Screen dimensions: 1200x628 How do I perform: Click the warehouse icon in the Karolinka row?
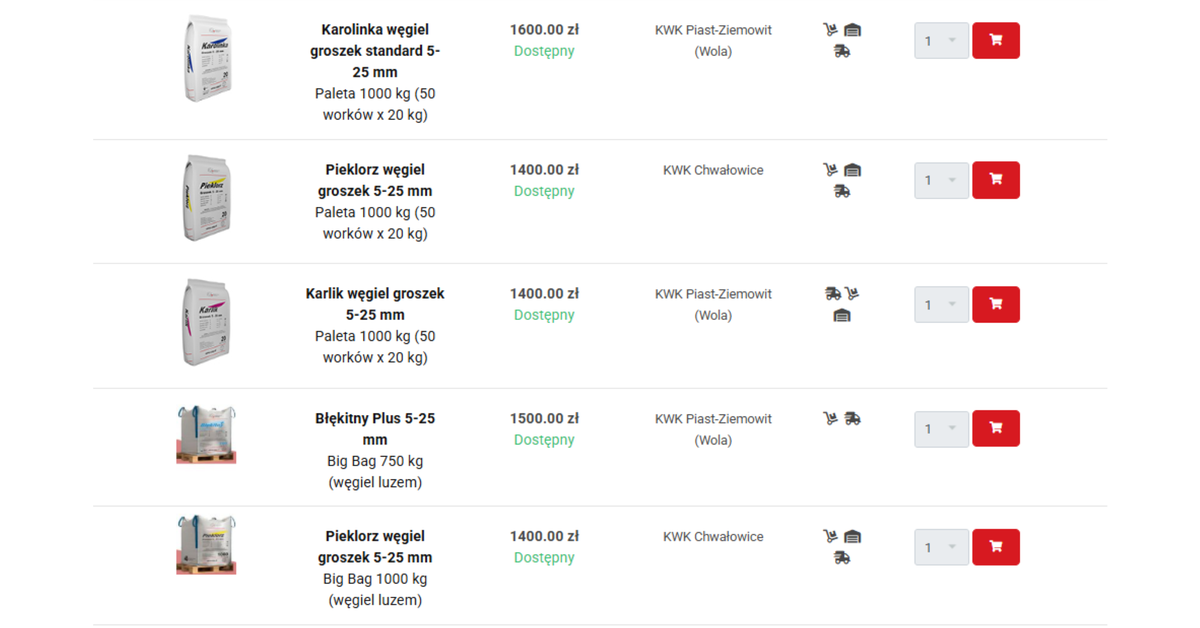pyautogui.click(x=853, y=30)
